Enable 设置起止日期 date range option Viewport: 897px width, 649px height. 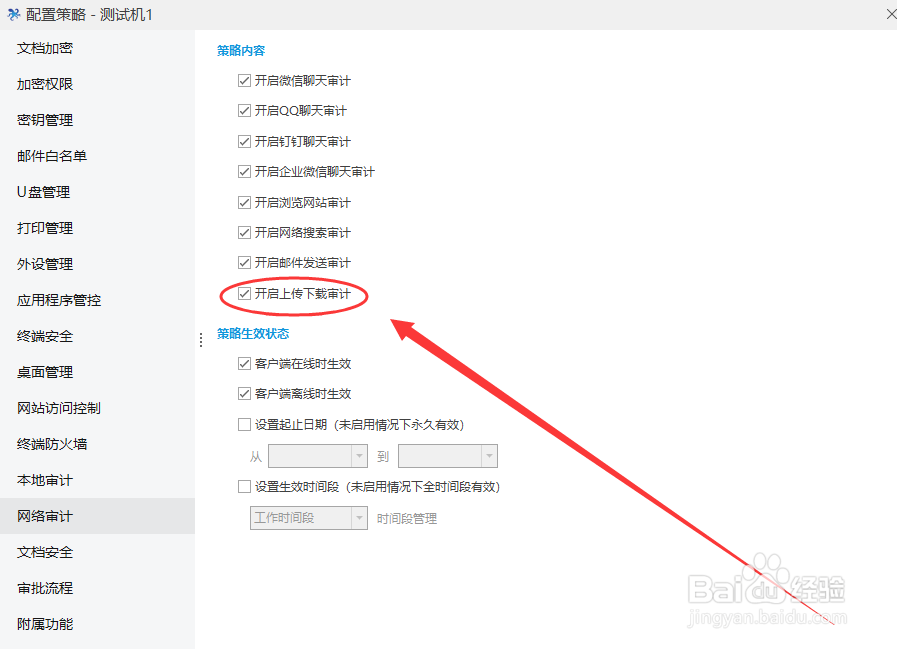click(244, 424)
